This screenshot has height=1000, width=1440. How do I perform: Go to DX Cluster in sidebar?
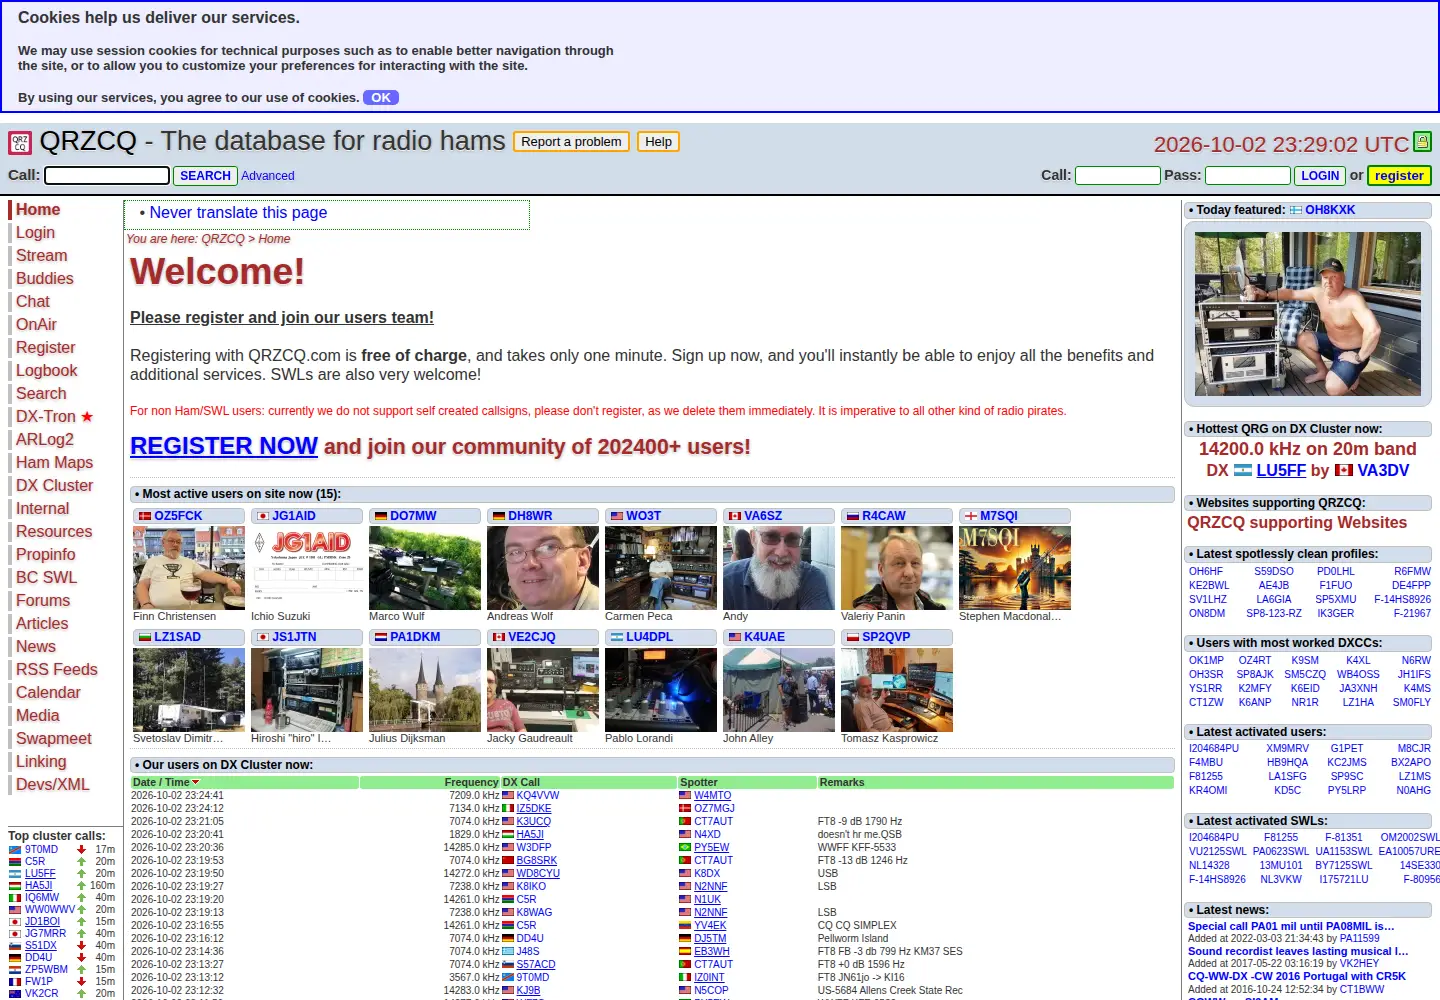pyautogui.click(x=55, y=486)
